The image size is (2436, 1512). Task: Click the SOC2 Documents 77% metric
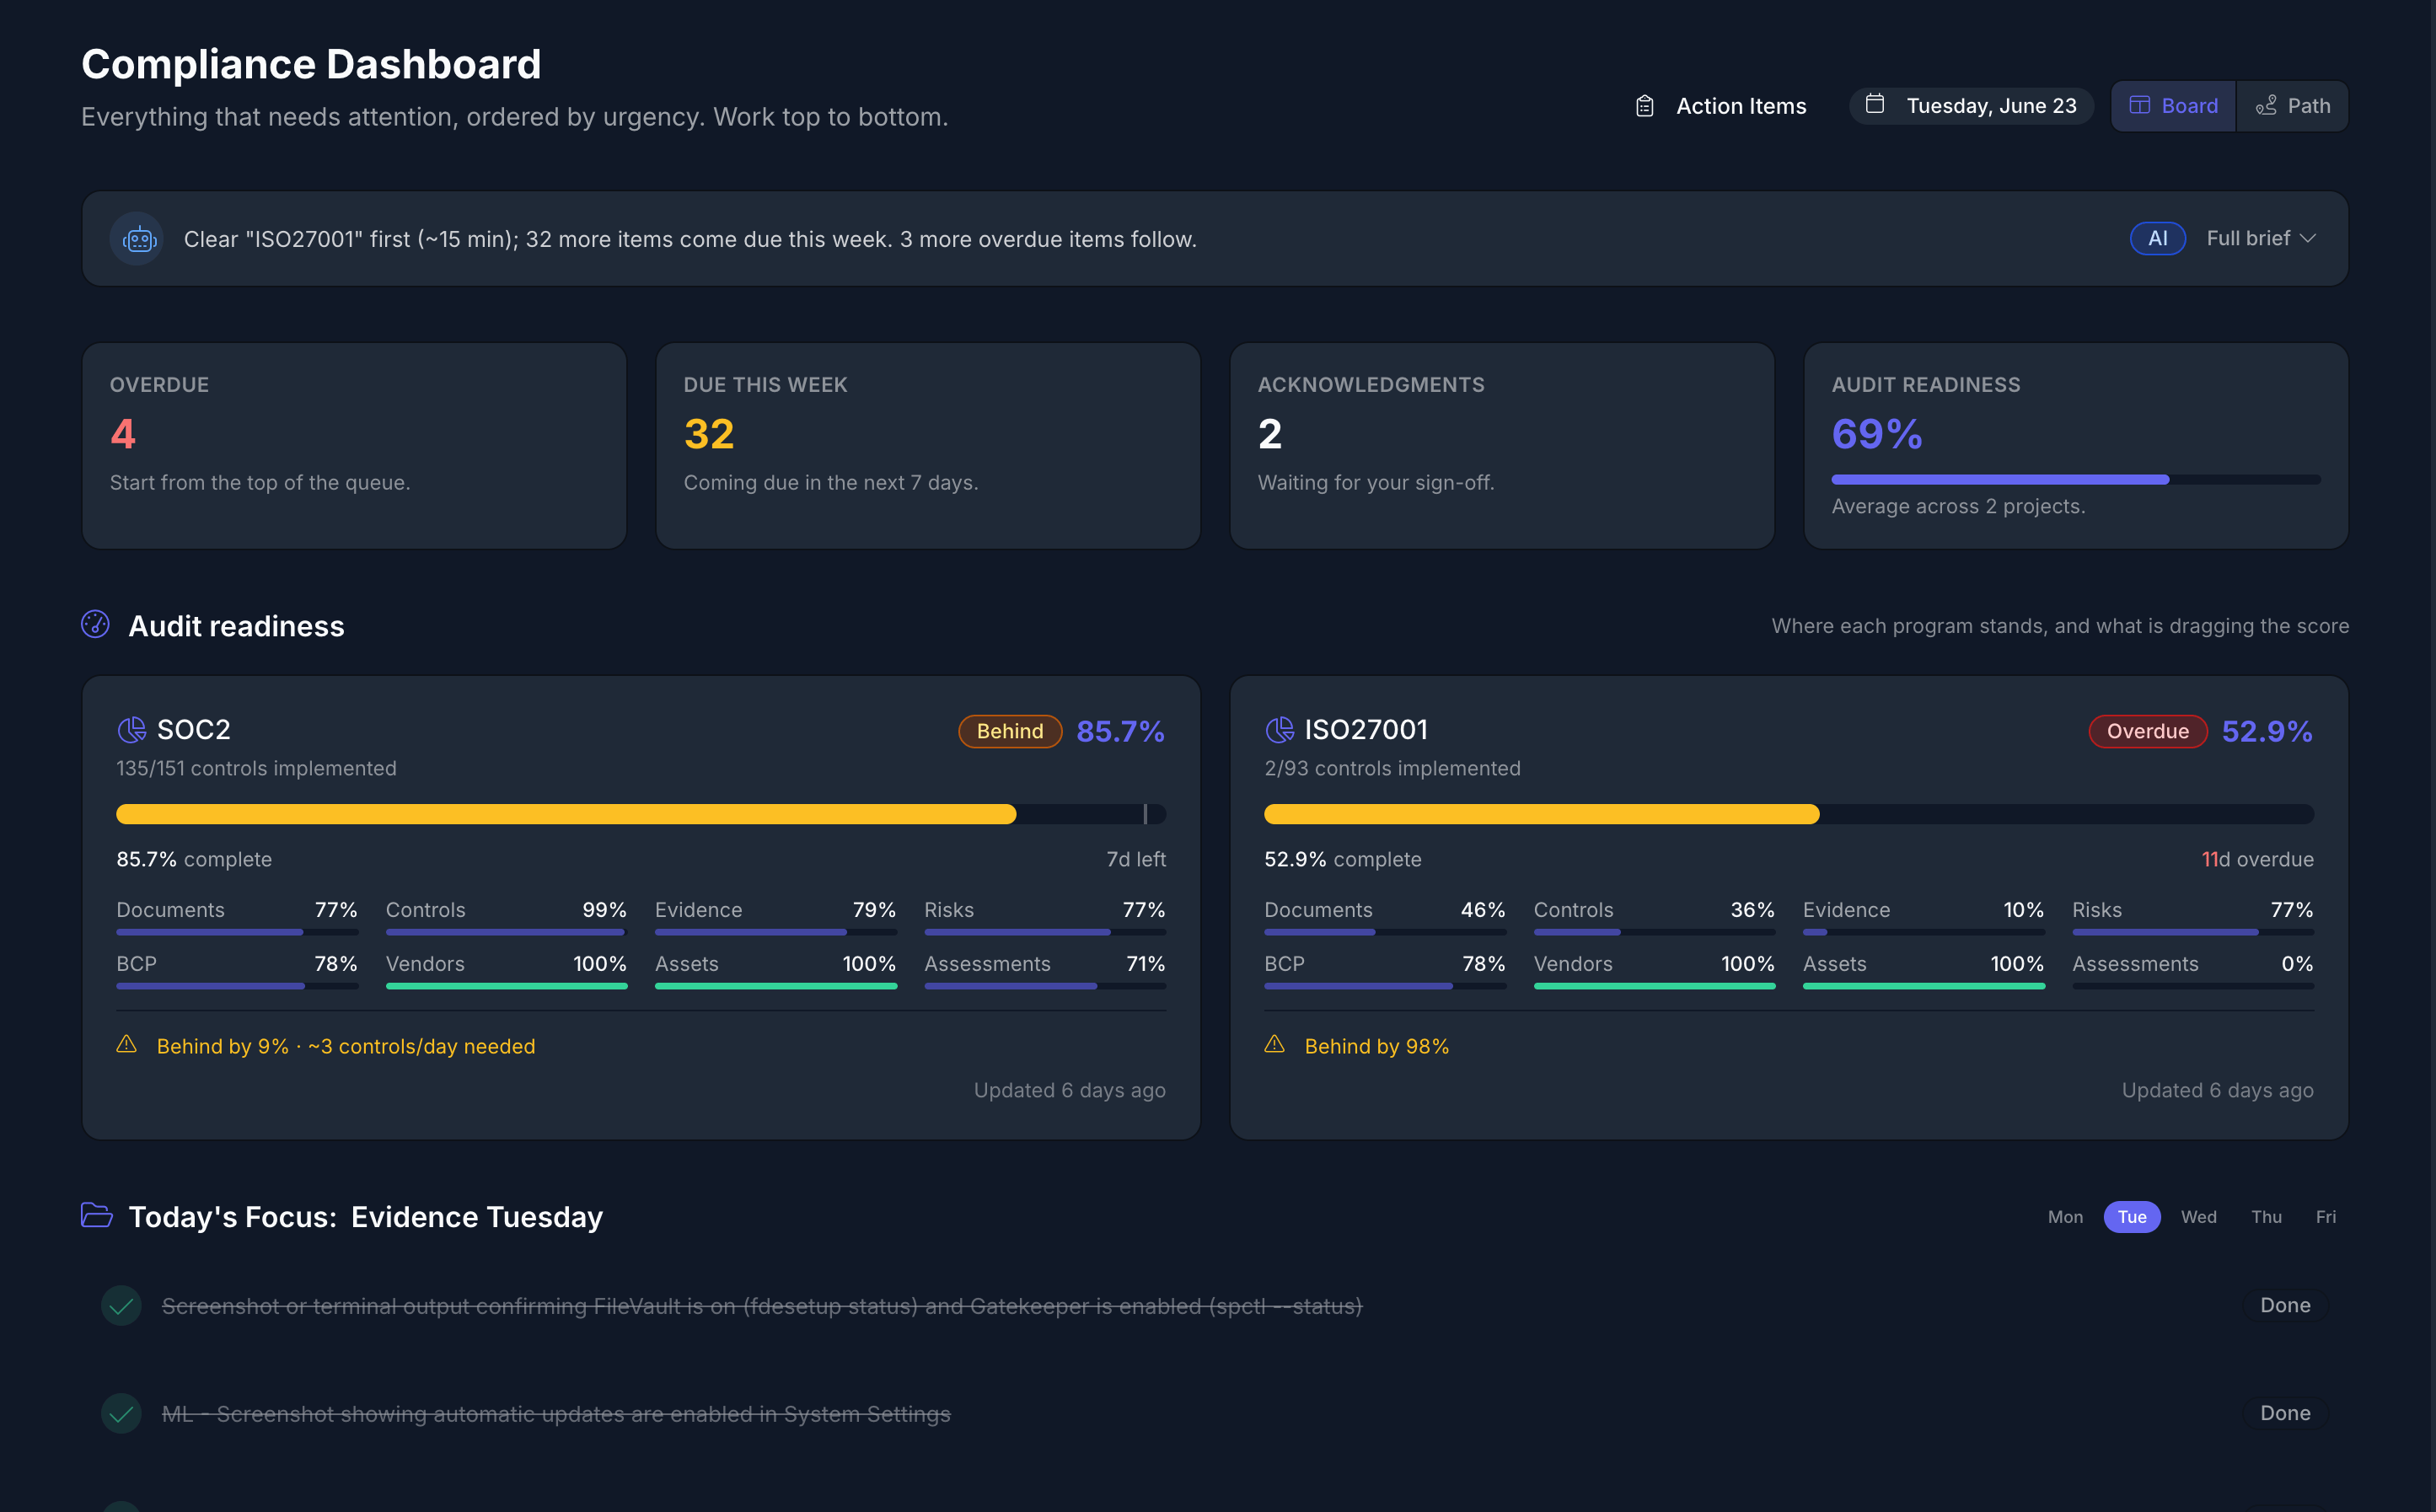pos(237,917)
